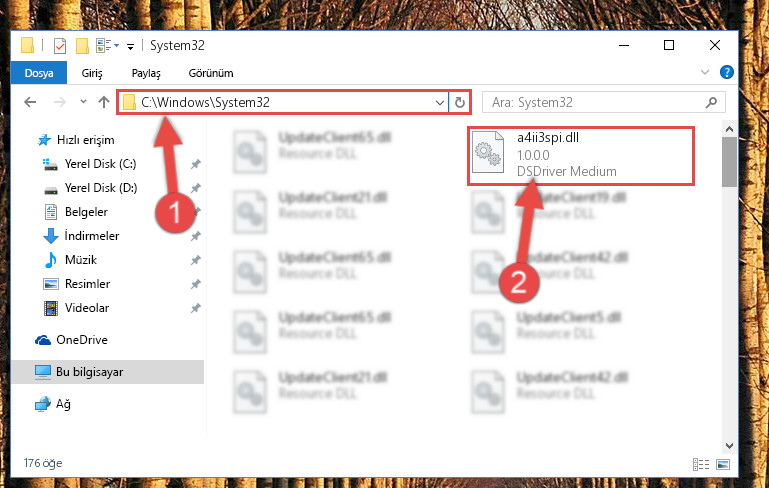Click New Folder icon in title bar
Image resolution: width=769 pixels, height=488 pixels.
82,46
